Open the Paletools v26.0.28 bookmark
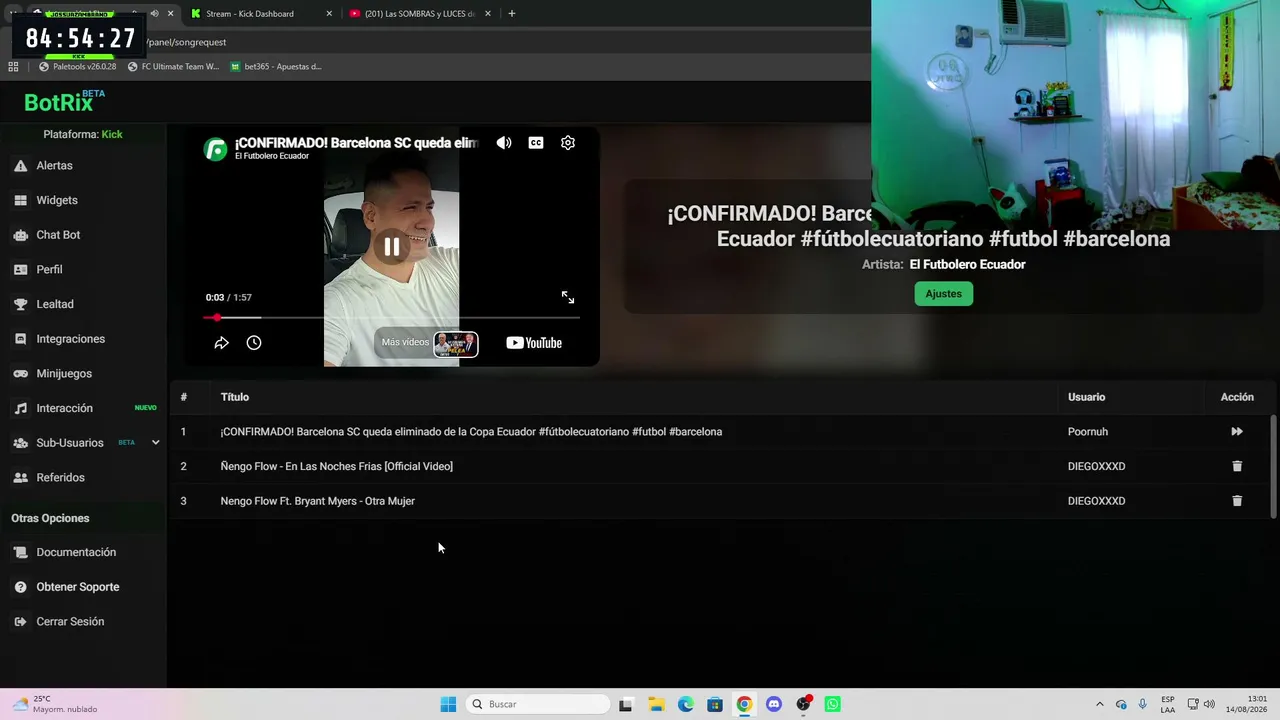This screenshot has height=720, width=1280. click(x=78, y=67)
